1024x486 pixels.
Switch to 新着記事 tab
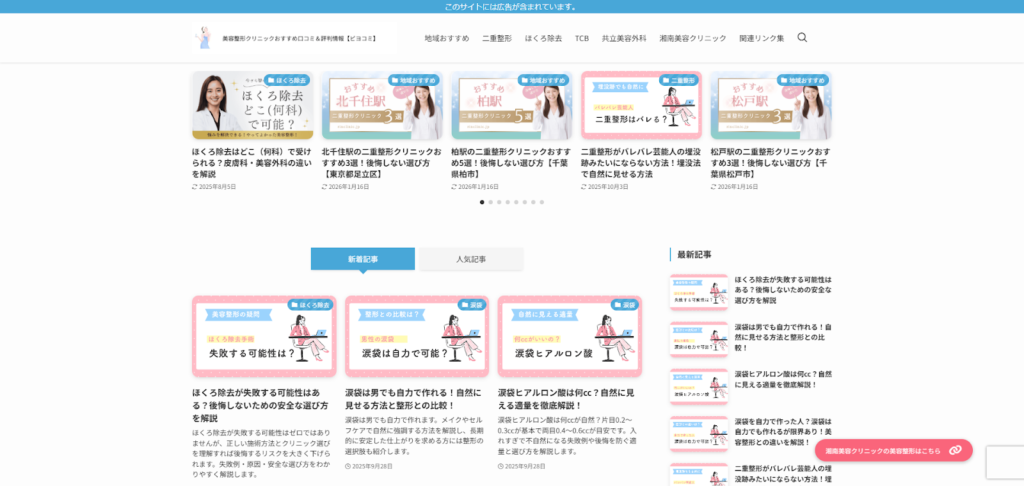(362, 259)
